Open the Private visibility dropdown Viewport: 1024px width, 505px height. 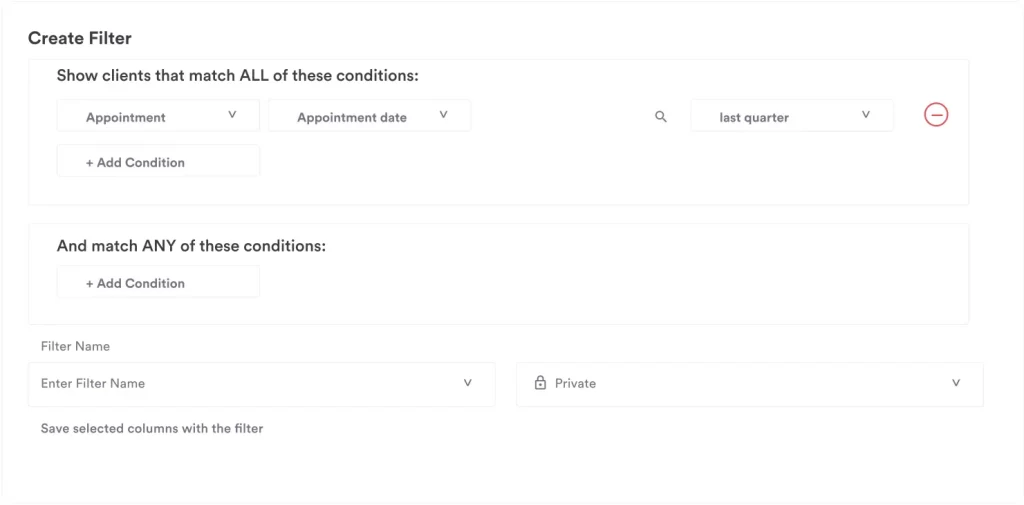point(749,384)
